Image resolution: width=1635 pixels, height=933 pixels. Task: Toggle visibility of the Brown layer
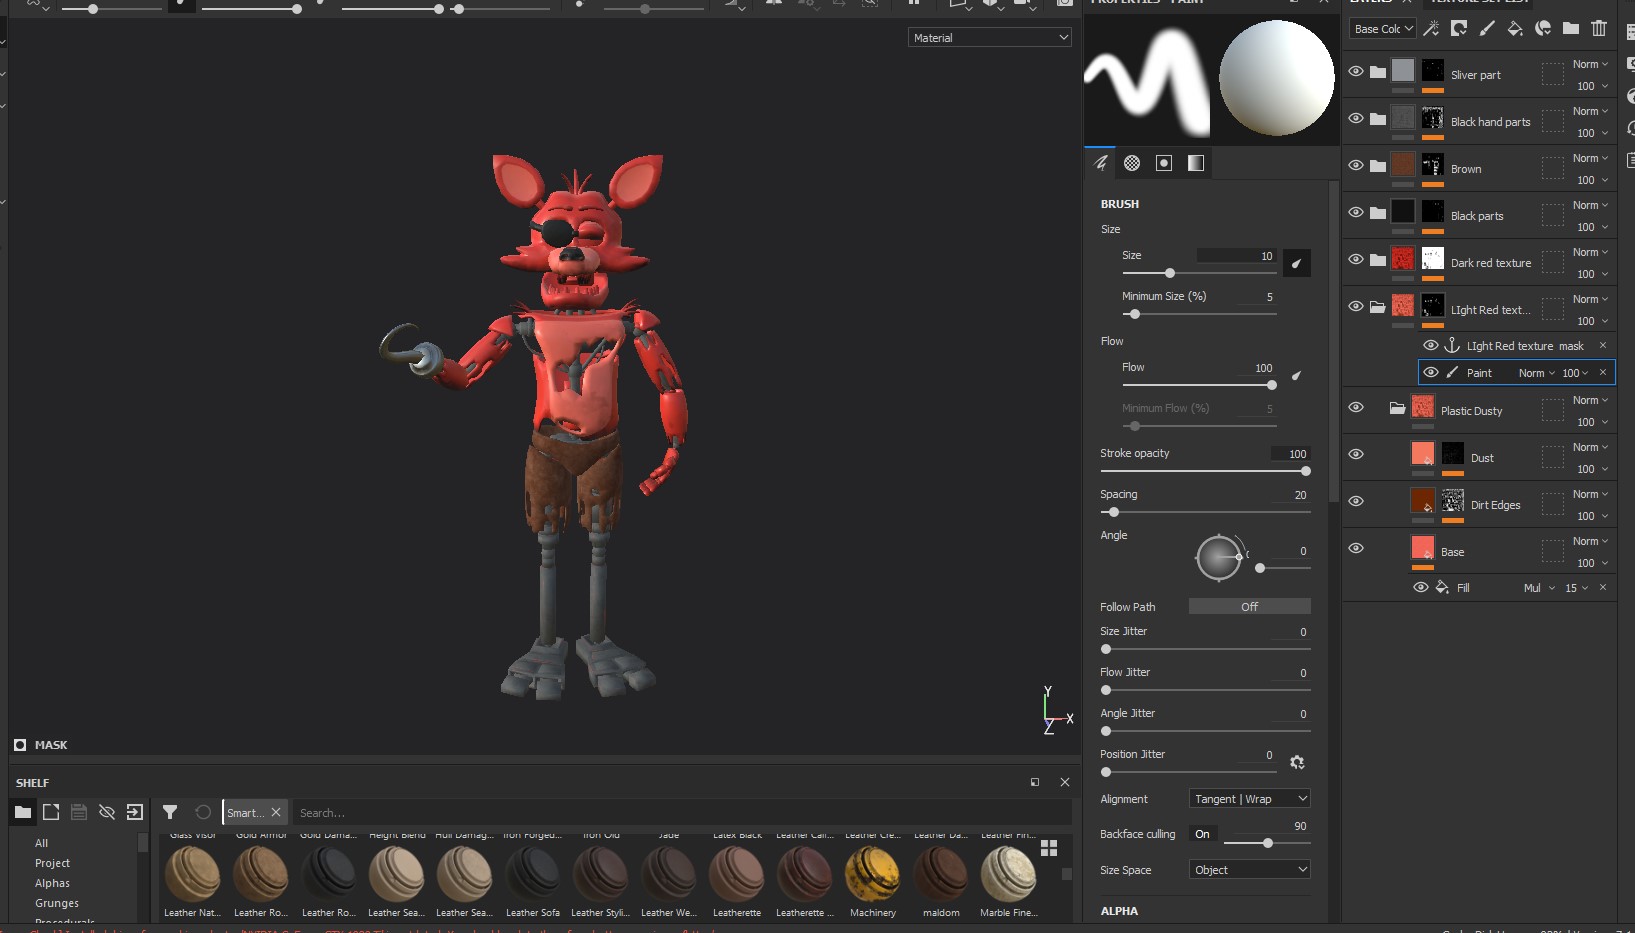(1356, 165)
